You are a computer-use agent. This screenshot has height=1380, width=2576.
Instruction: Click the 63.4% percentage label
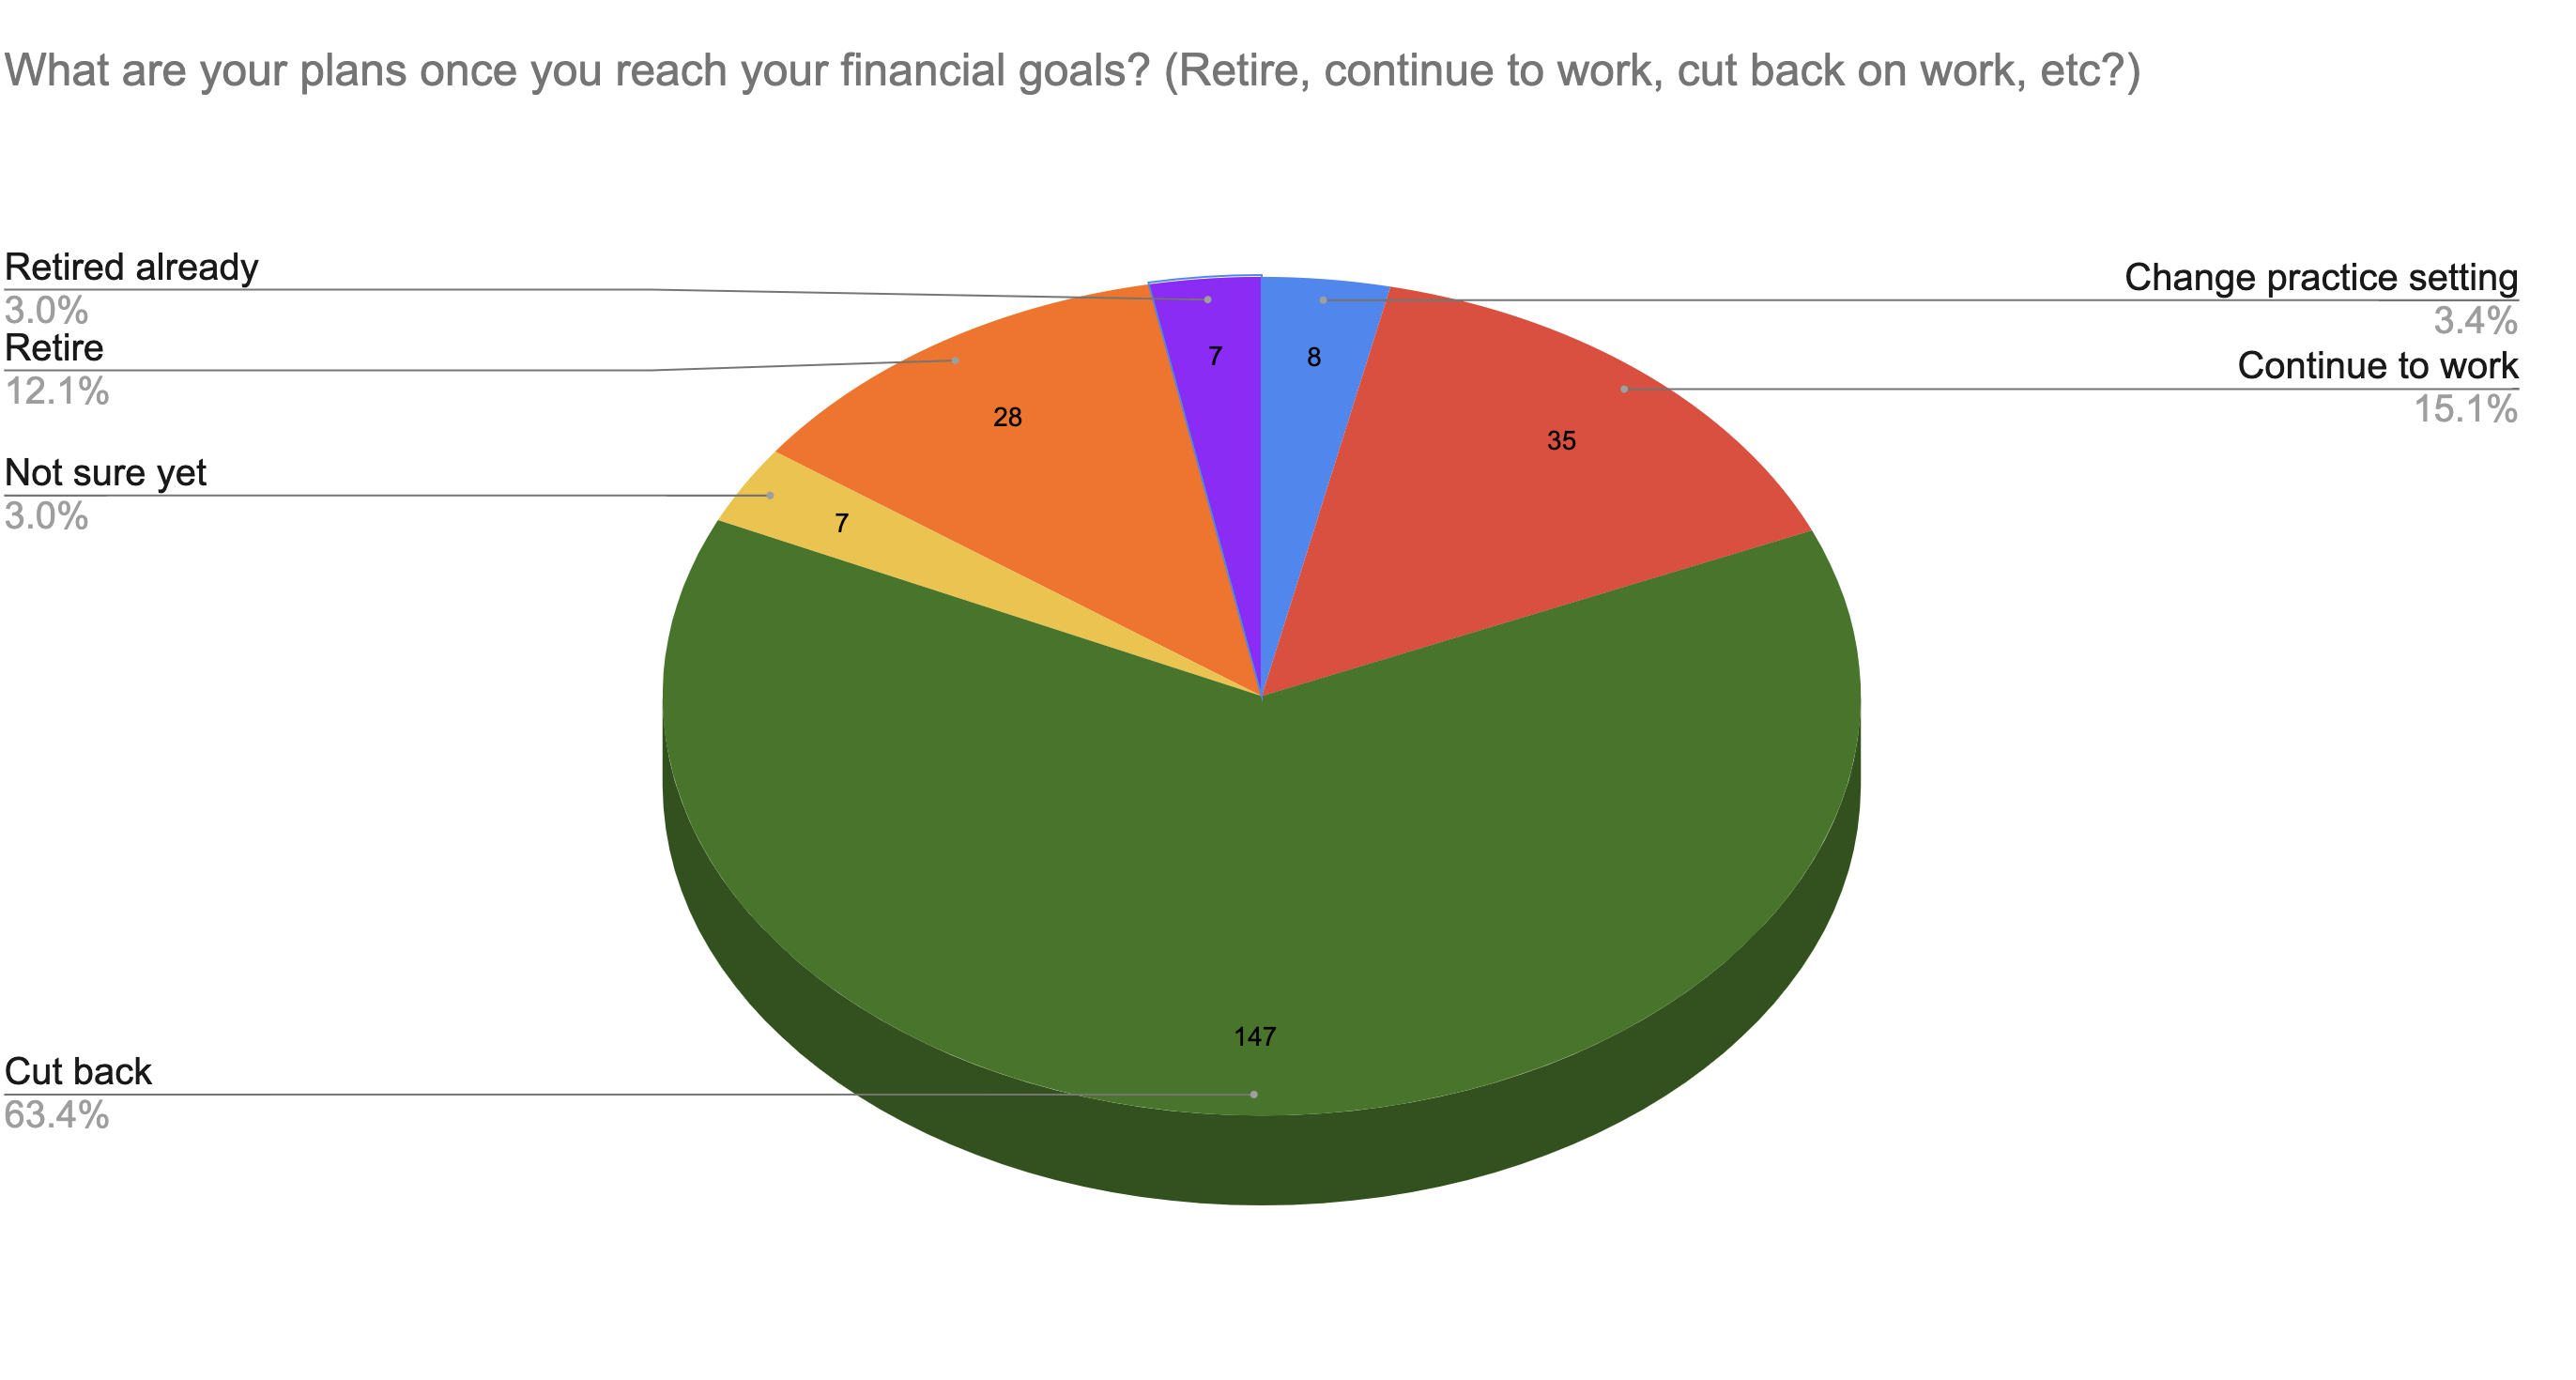pos(57,1115)
